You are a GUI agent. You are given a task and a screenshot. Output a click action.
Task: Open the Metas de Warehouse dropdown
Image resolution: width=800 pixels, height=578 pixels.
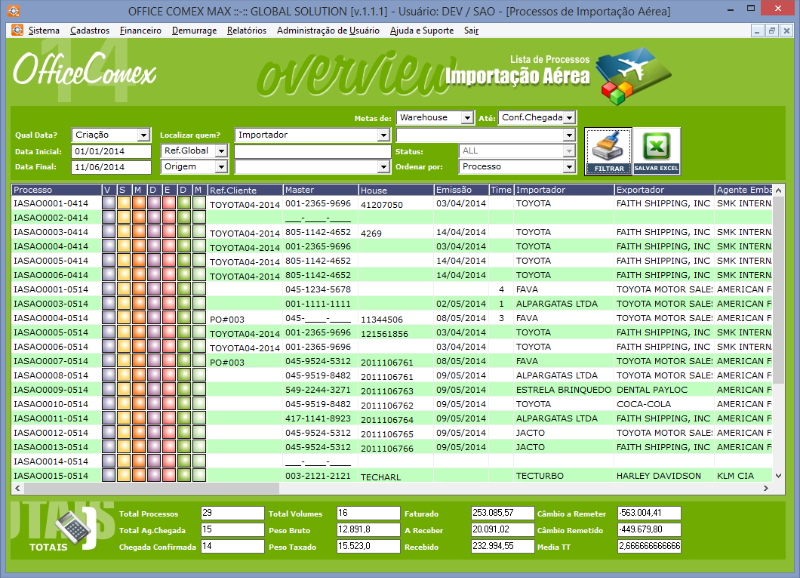click(467, 118)
